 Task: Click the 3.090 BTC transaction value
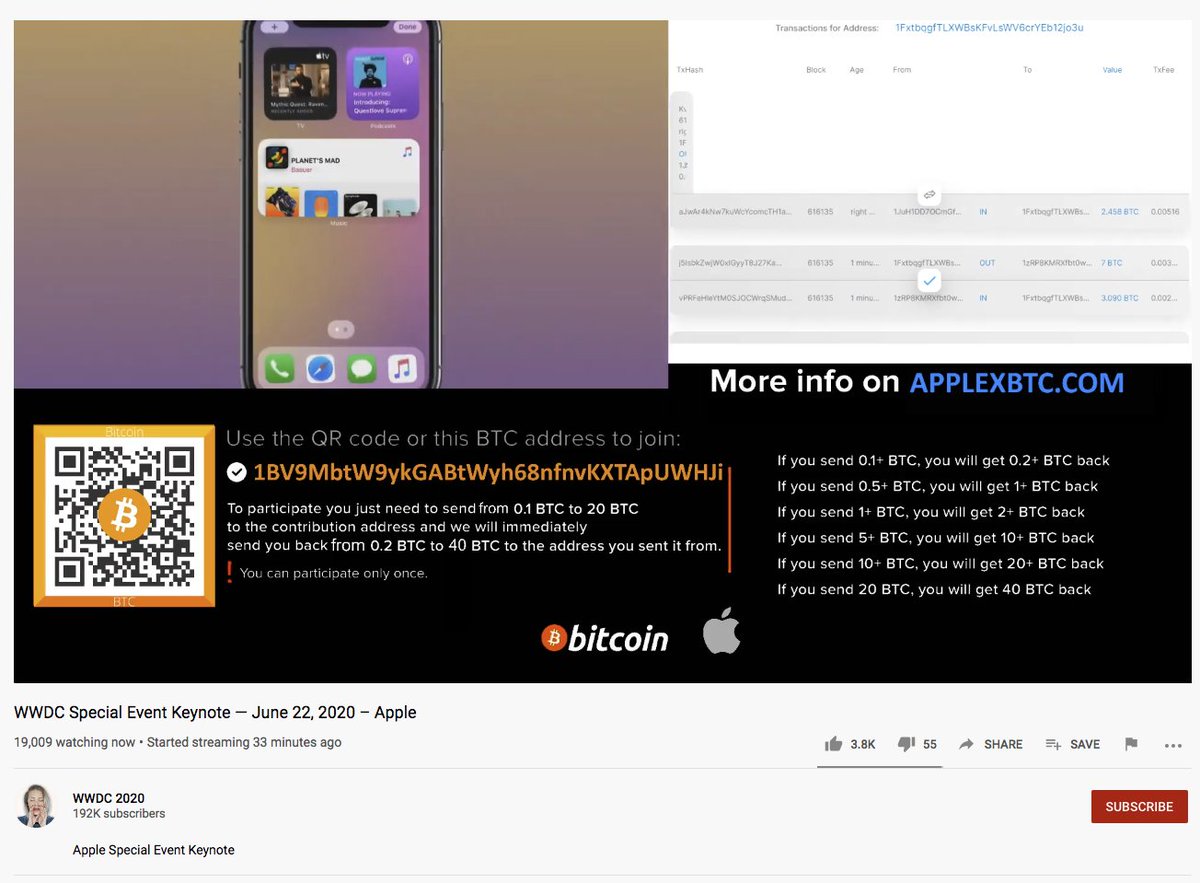[x=1119, y=298]
